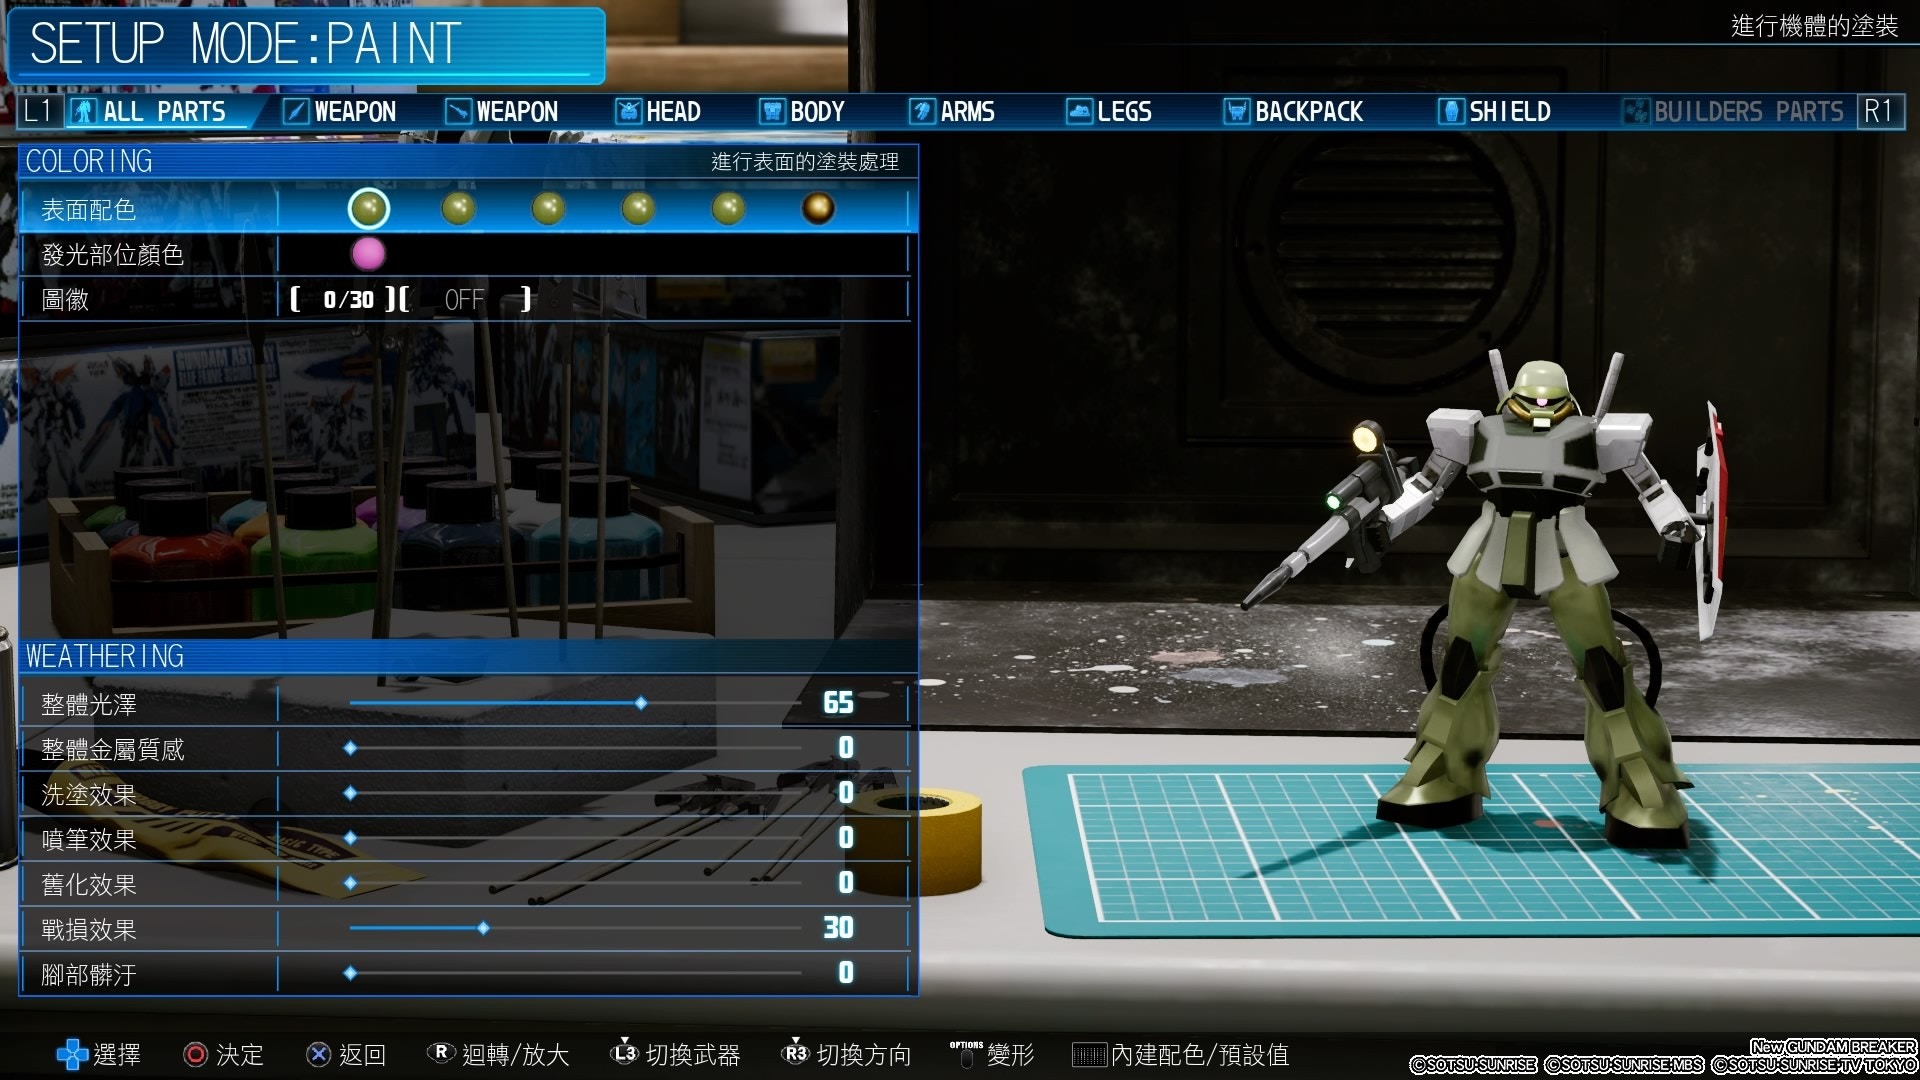Image resolution: width=1920 pixels, height=1080 pixels.
Task: Open the second WEAPON tab
Action: [x=501, y=111]
